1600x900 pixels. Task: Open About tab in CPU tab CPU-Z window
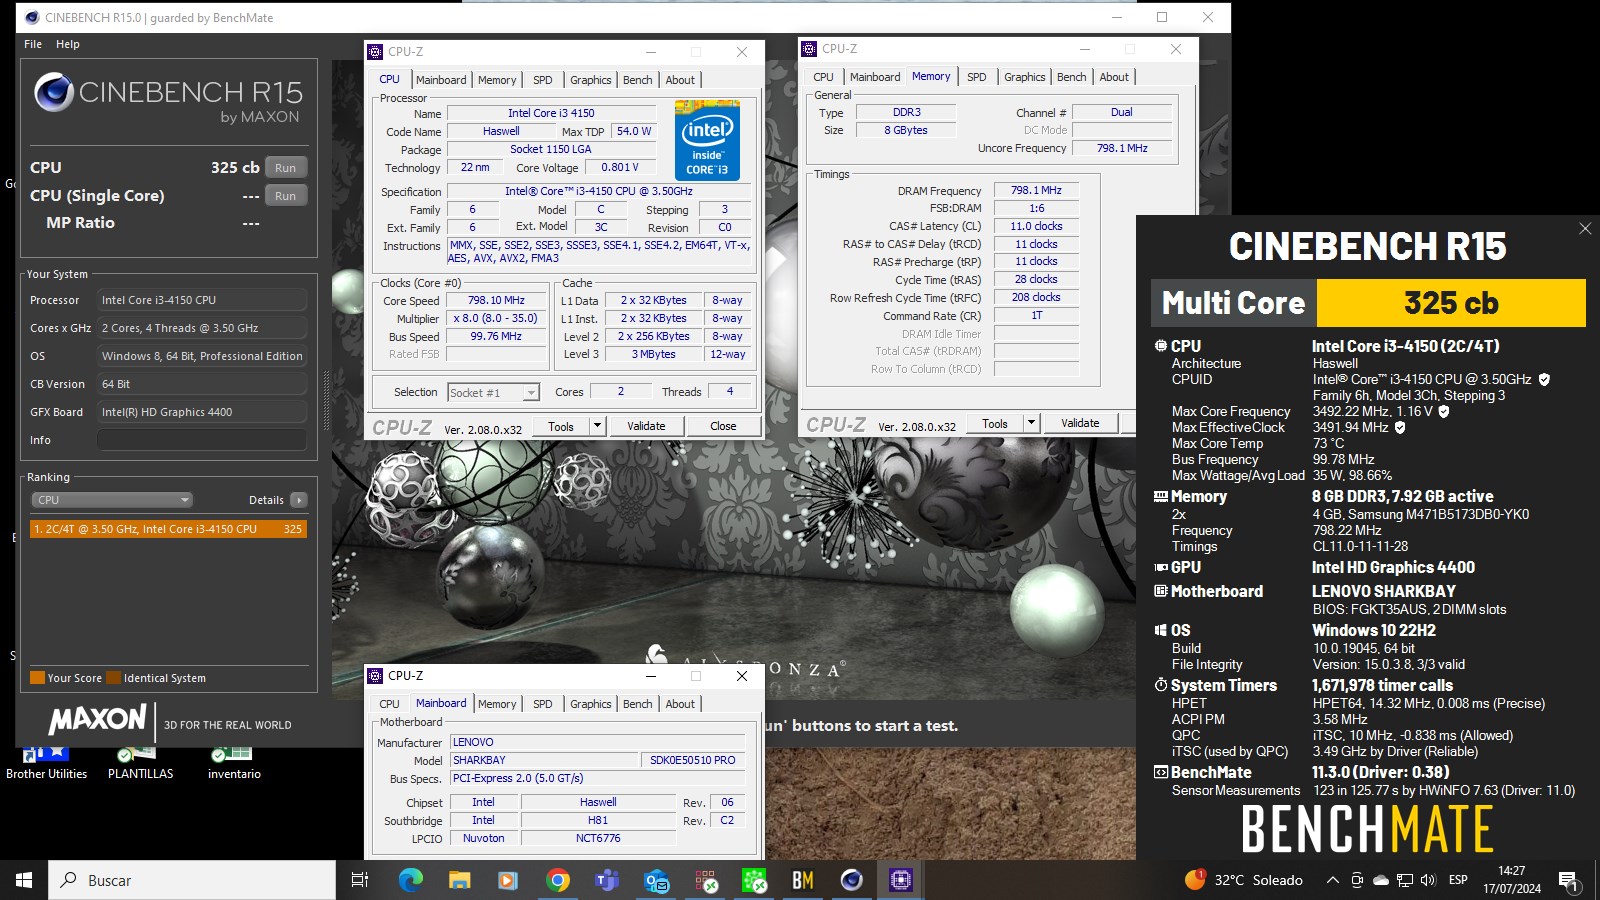[x=680, y=80]
